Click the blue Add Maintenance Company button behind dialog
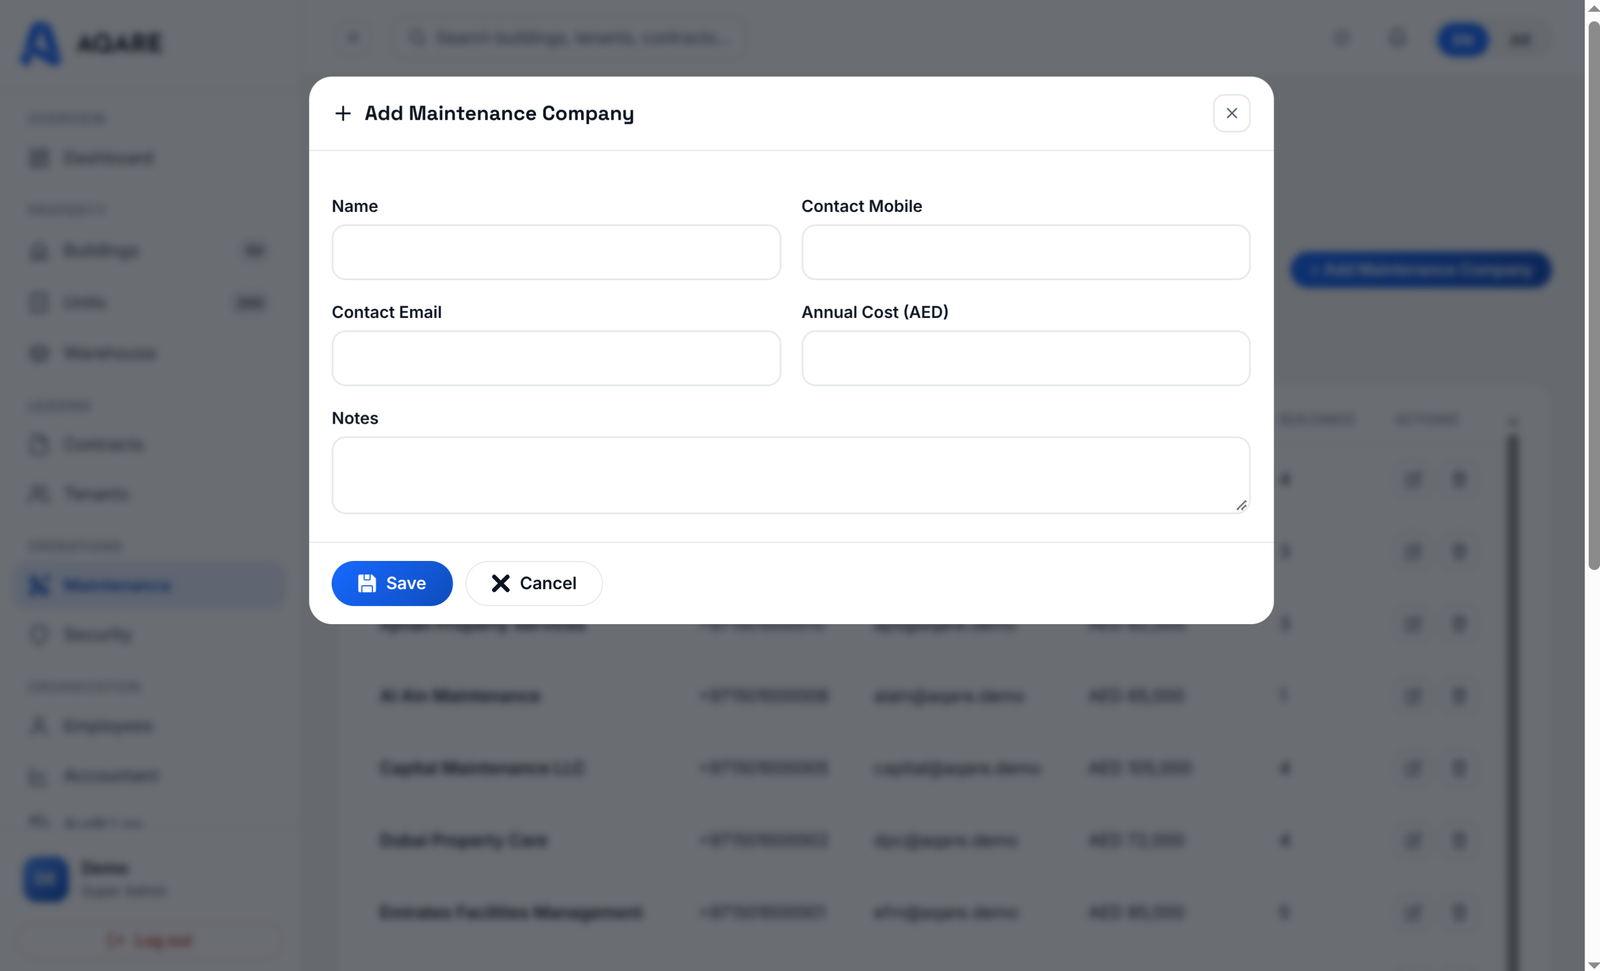This screenshot has width=1600, height=971. [x=1420, y=270]
